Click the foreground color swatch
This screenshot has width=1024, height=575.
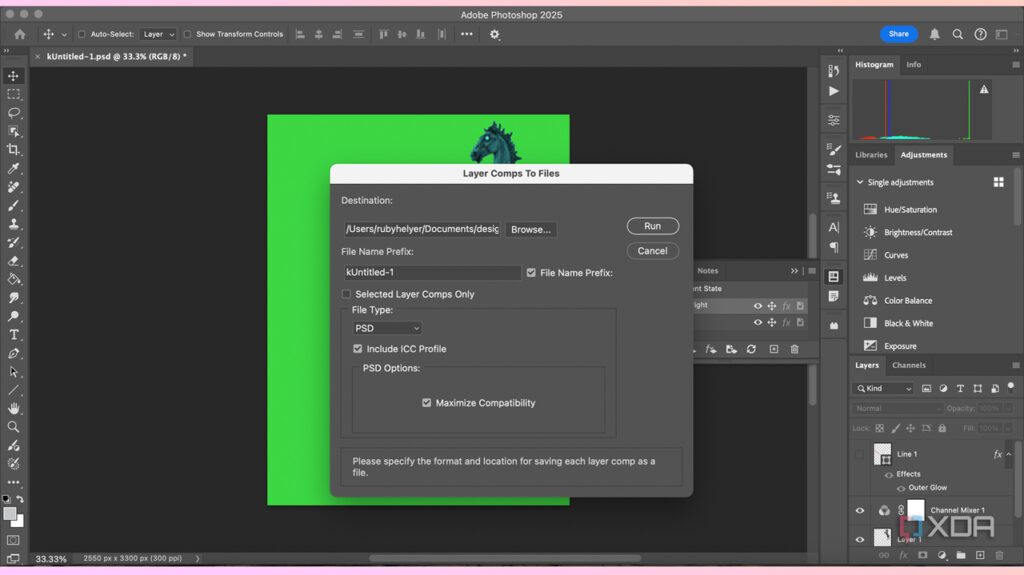point(9,514)
